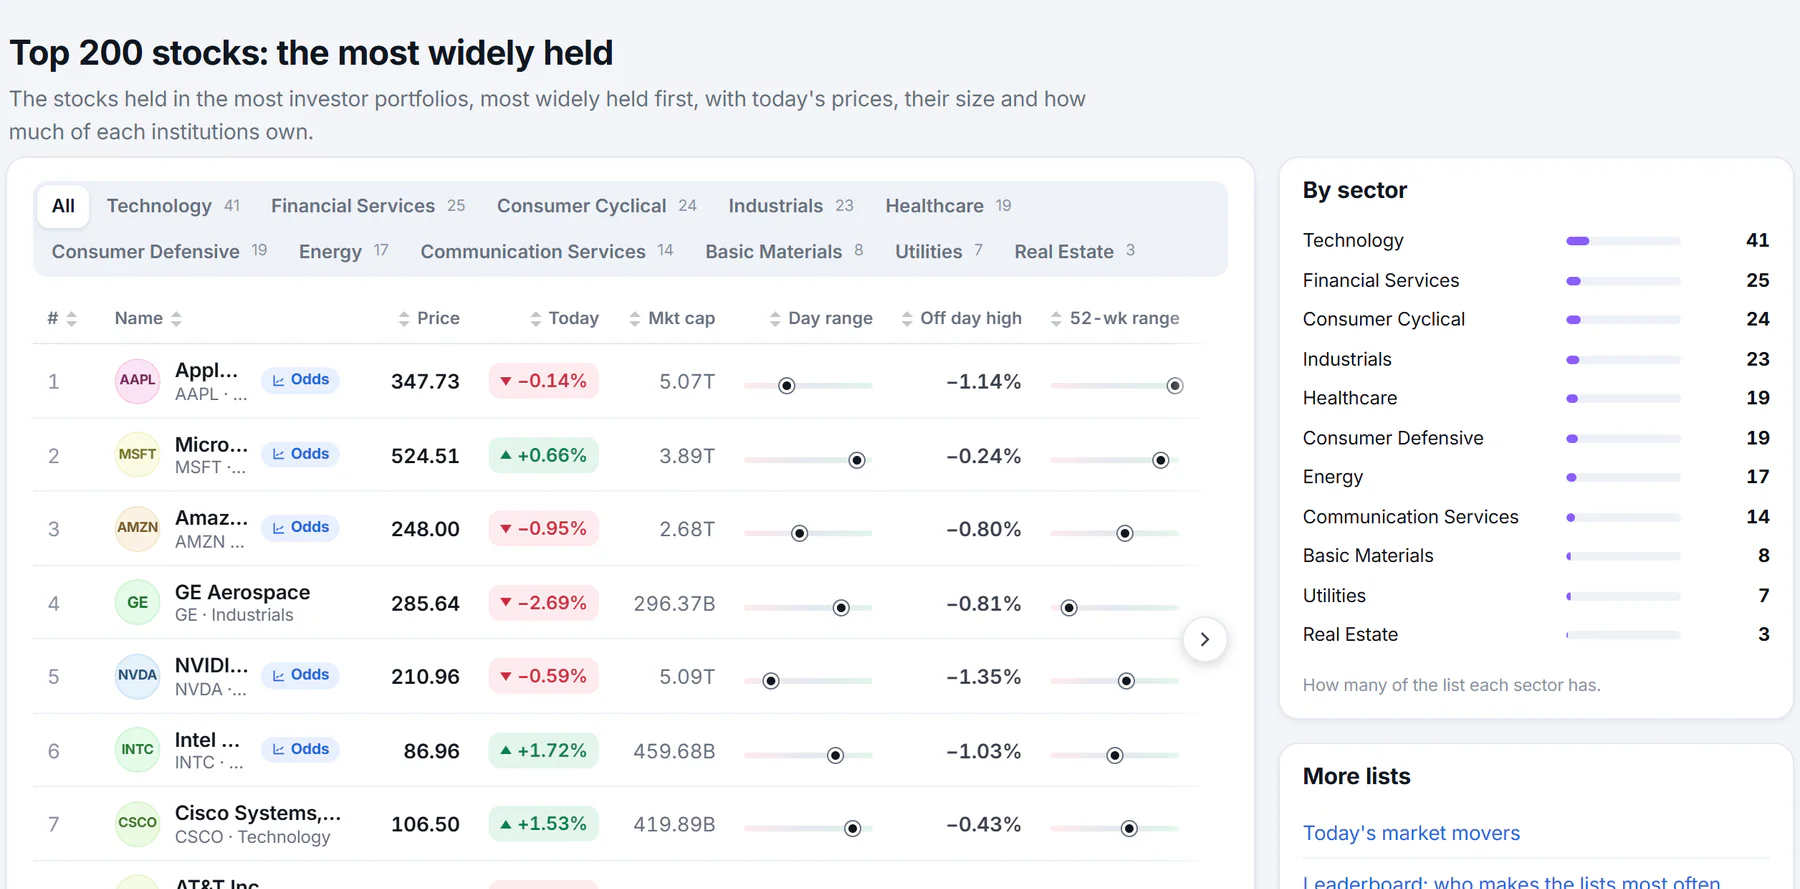Screen dimensions: 1800x889
Task: Click Technology sector bar in sidebar
Action: click(1623, 241)
